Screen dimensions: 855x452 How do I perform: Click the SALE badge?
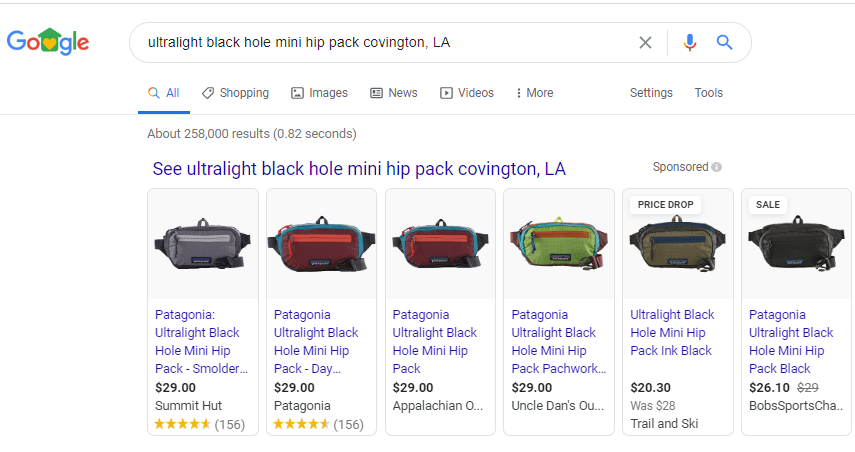[768, 205]
